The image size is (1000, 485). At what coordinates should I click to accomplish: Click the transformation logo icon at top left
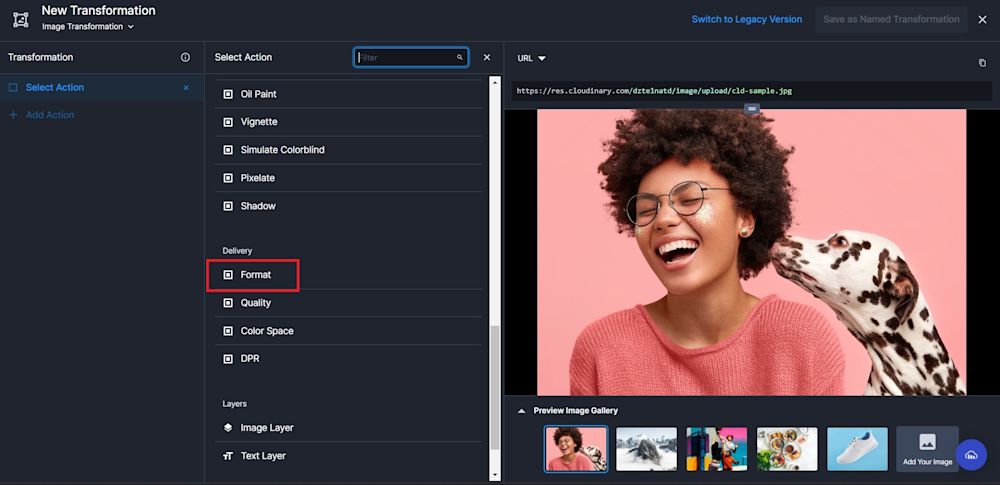click(x=20, y=19)
